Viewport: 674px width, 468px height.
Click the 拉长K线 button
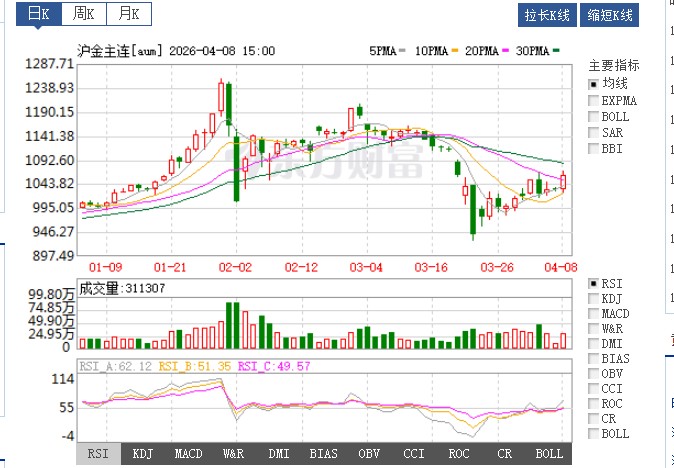pyautogui.click(x=548, y=15)
